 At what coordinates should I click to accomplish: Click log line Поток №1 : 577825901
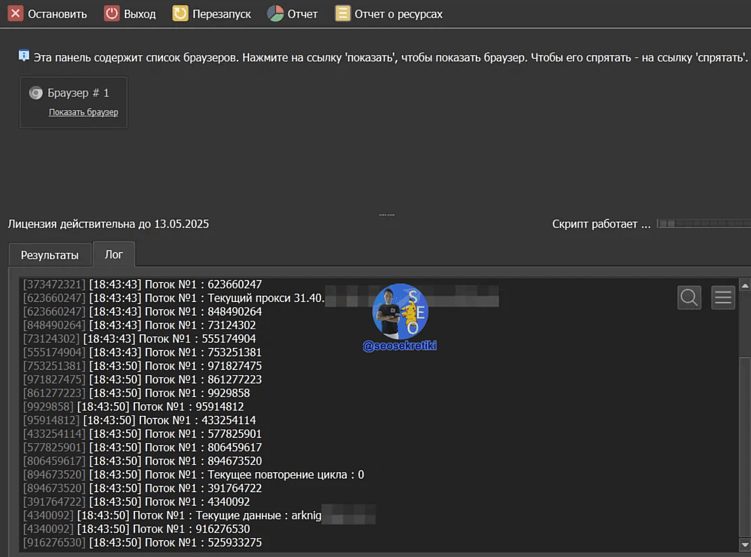click(142, 434)
